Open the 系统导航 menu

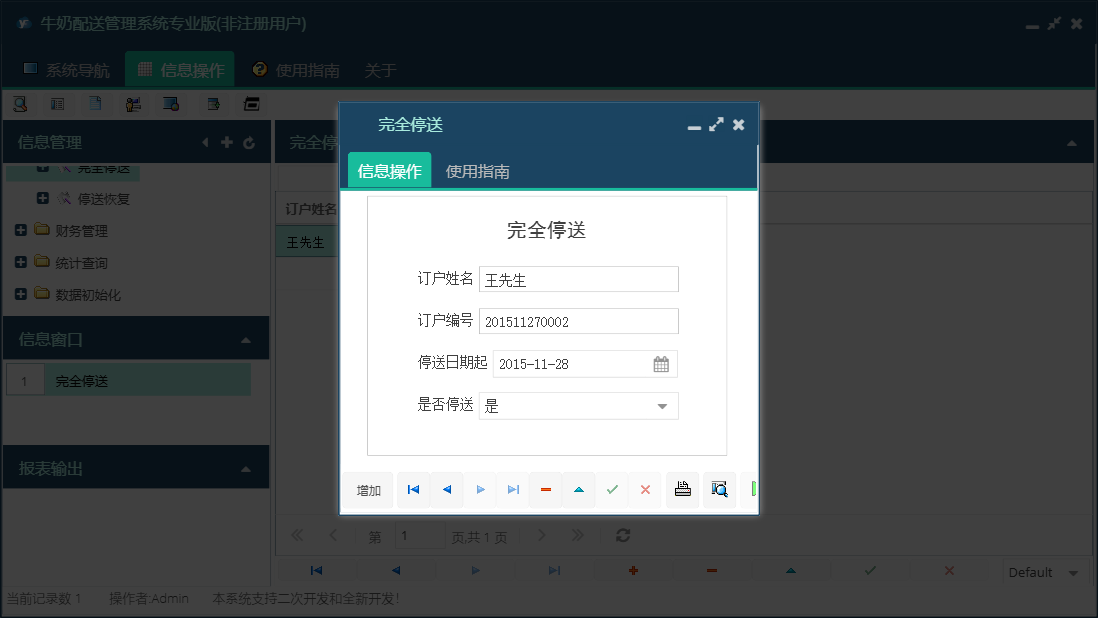tap(70, 70)
